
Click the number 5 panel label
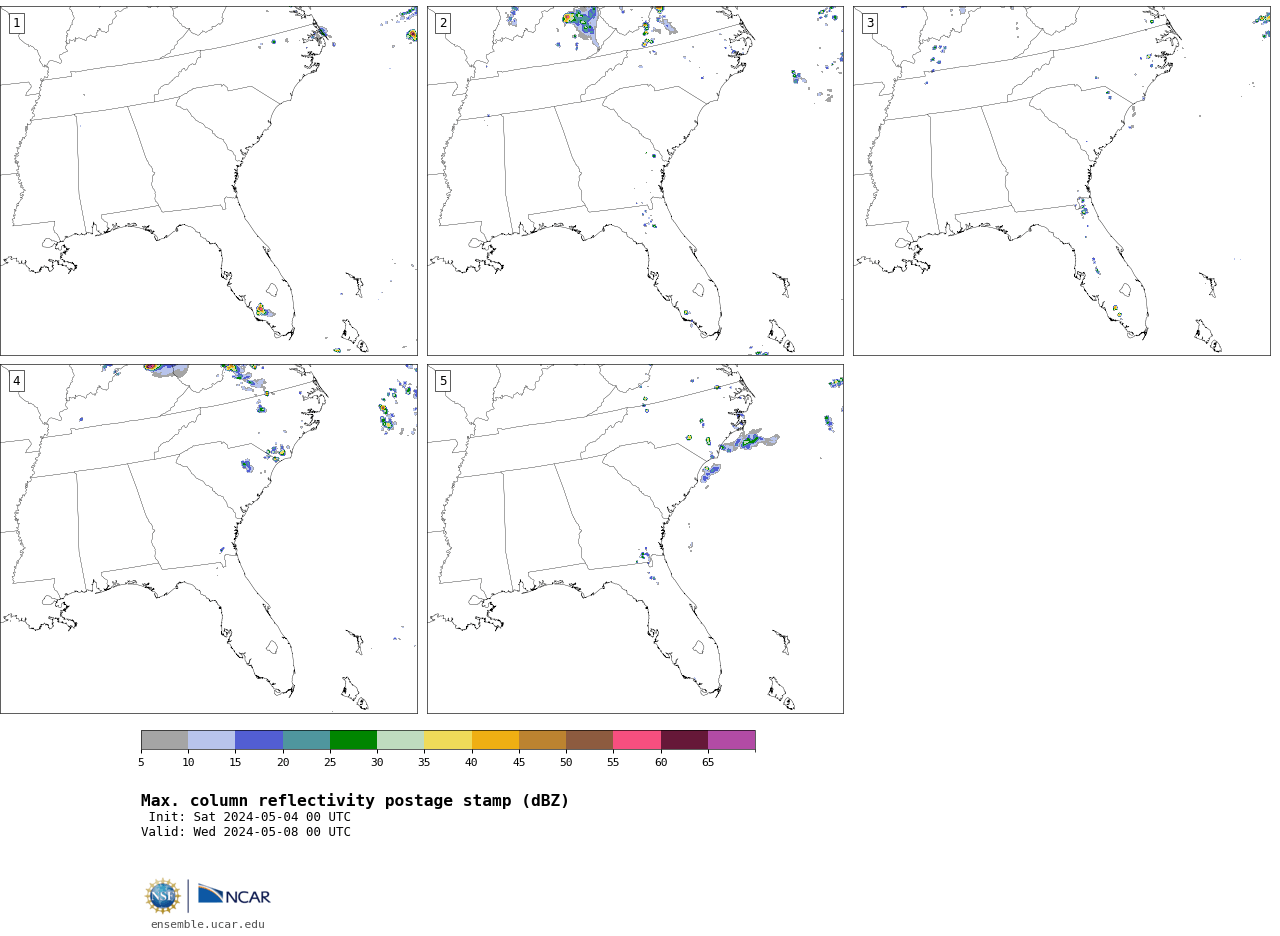443,381
